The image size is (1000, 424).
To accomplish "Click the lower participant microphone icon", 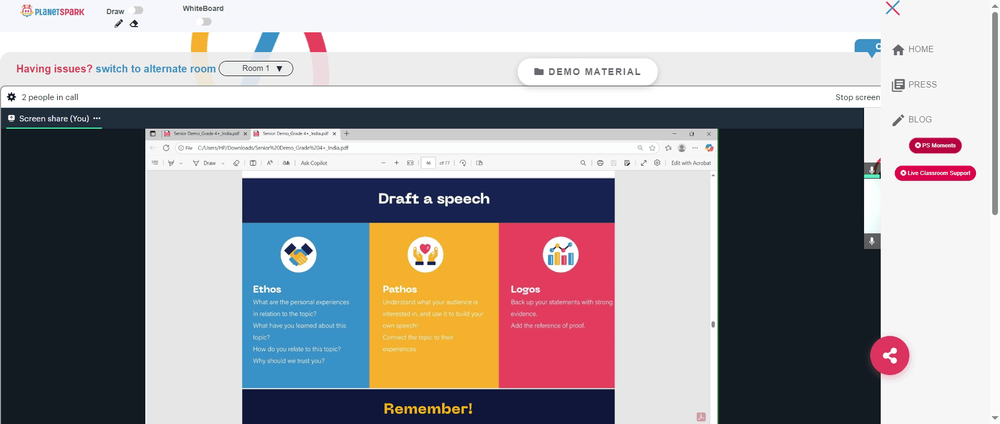I will click(x=872, y=241).
